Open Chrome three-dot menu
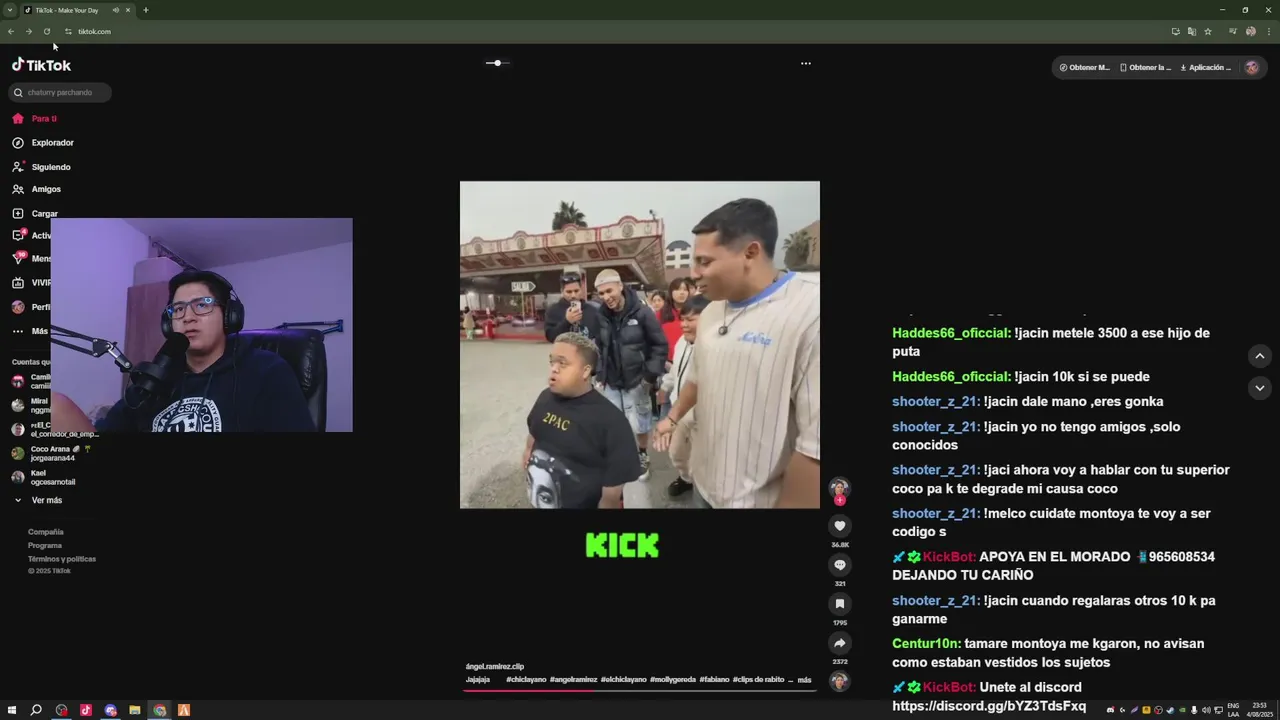The height and width of the screenshot is (720, 1280). 1268,31
